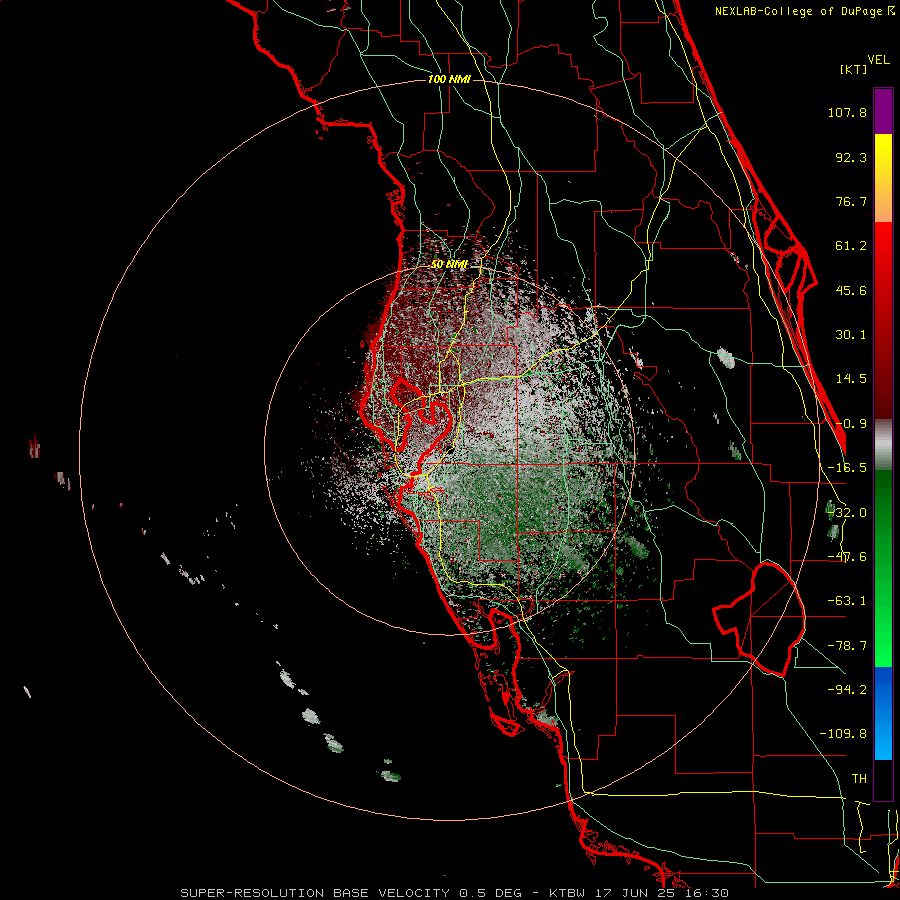This screenshot has height=900, width=900.
Task: Click the Super-Resolution Base Velocity caption
Action: click(455, 893)
